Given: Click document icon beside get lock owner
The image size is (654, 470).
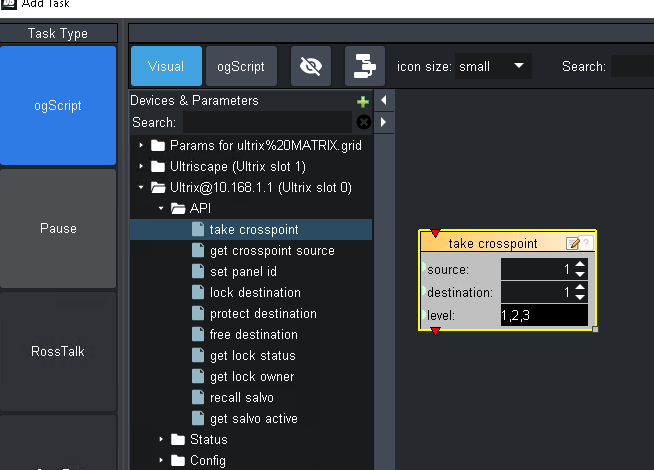Looking at the screenshot, I should pos(198,376).
